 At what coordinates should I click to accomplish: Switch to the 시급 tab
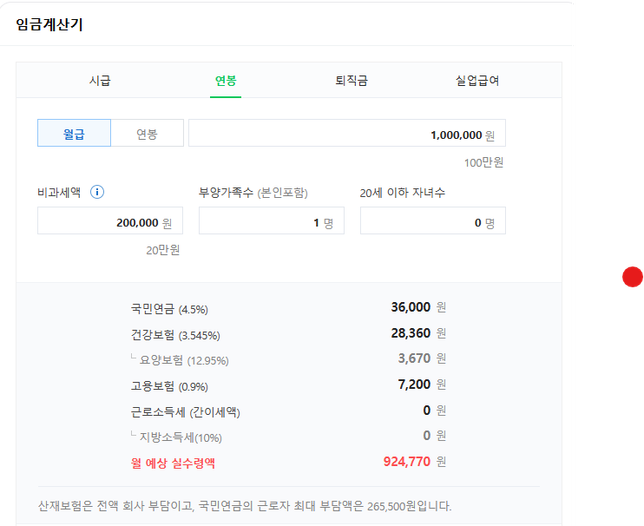coord(100,81)
